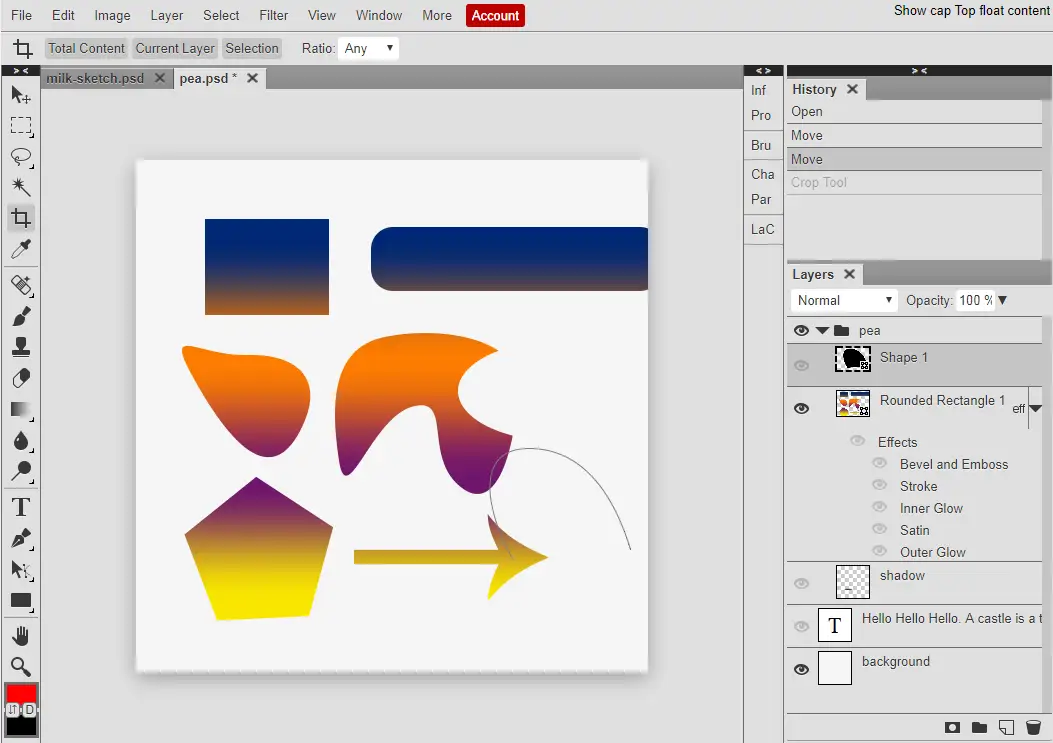Hide the background layer
1053x743 pixels.
coord(801,669)
